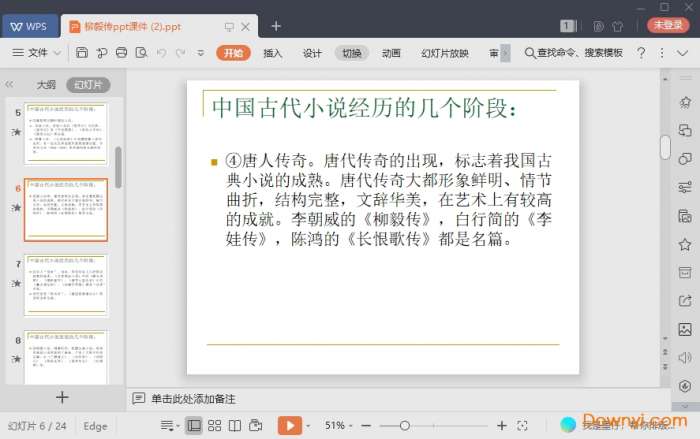Zoom in with the plus button
The width and height of the screenshot is (700, 439).
click(502, 426)
